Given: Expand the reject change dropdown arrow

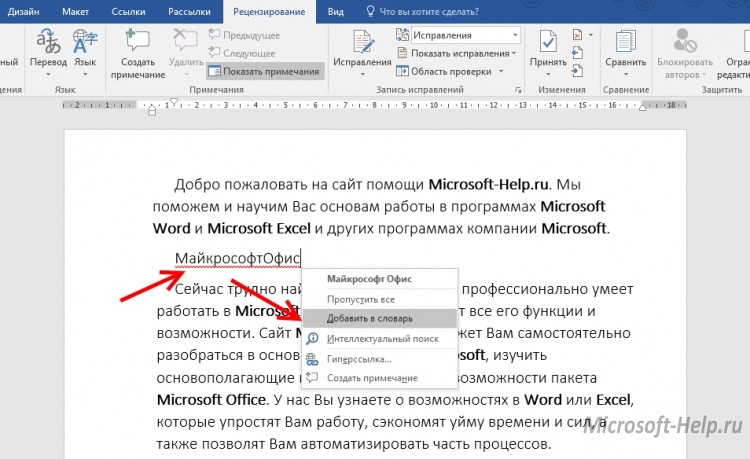Looking at the screenshot, I should (x=591, y=35).
